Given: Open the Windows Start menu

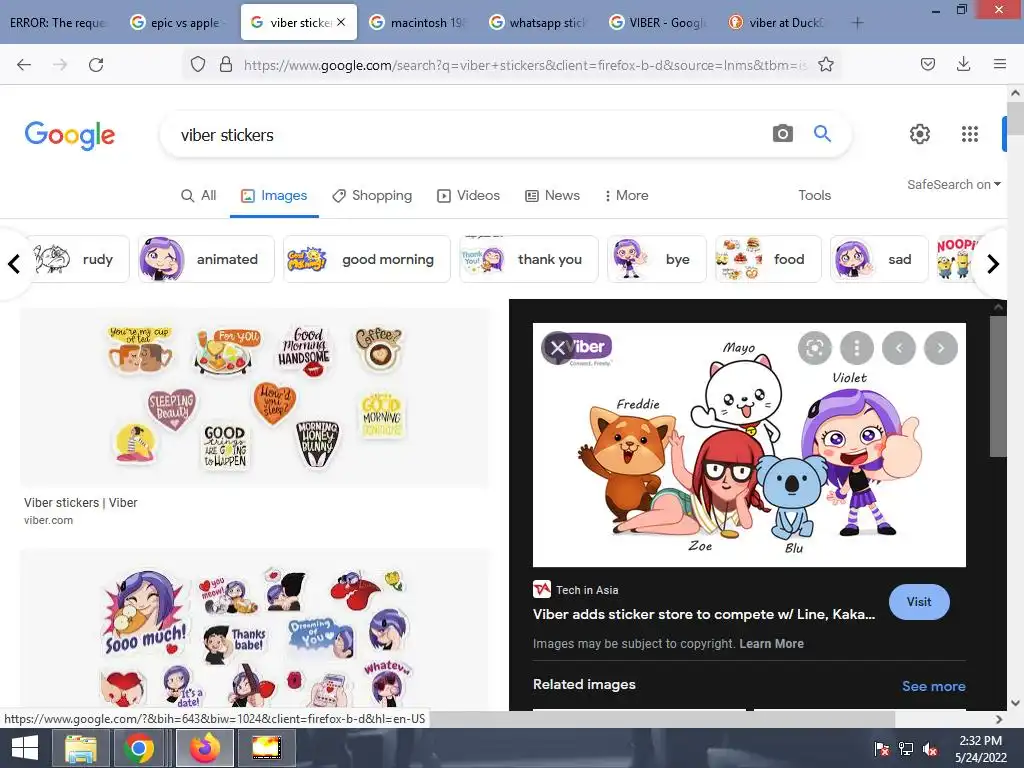Looking at the screenshot, I should click(x=25, y=748).
